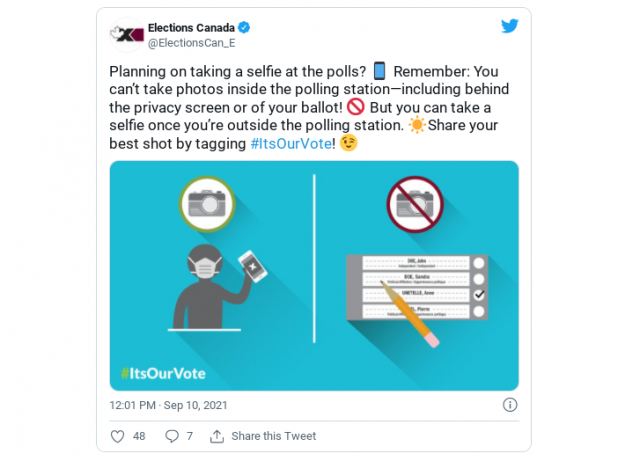Image resolution: width=640 pixels, height=461 pixels.
Task: Select the ballot circle beside DOE, John
Action: 479,263
